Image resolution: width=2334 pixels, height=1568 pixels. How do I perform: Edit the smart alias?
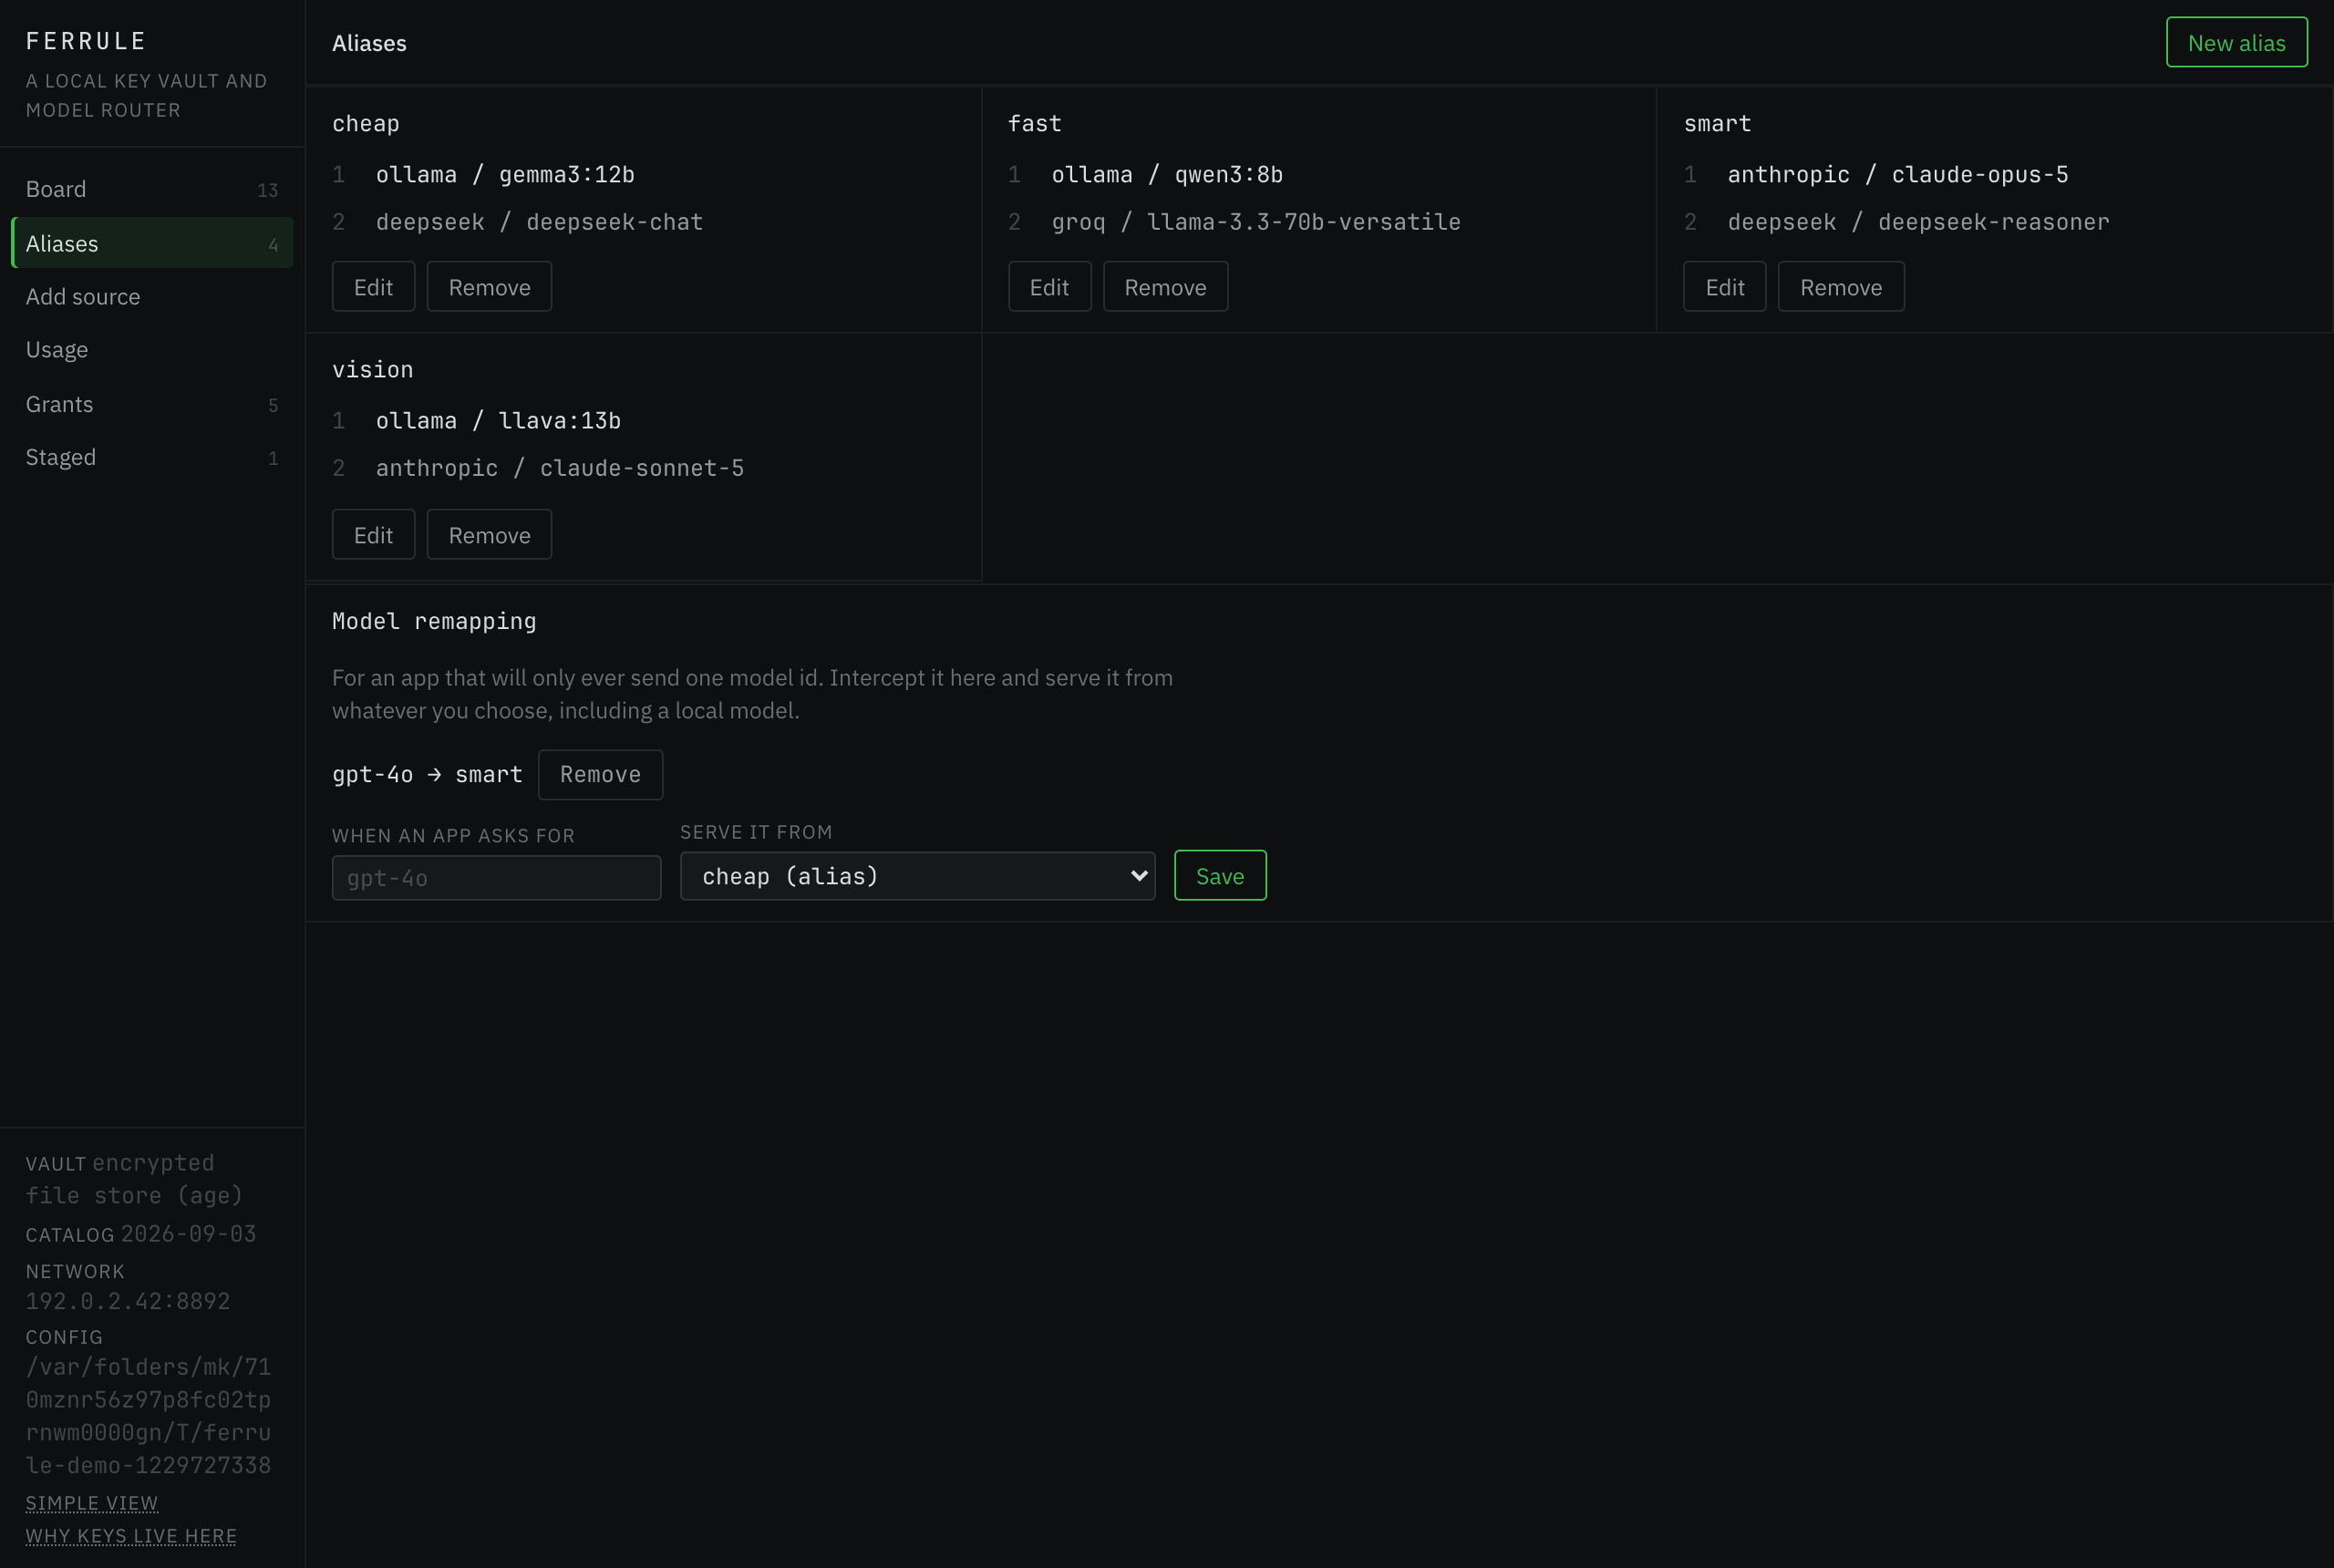1724,287
